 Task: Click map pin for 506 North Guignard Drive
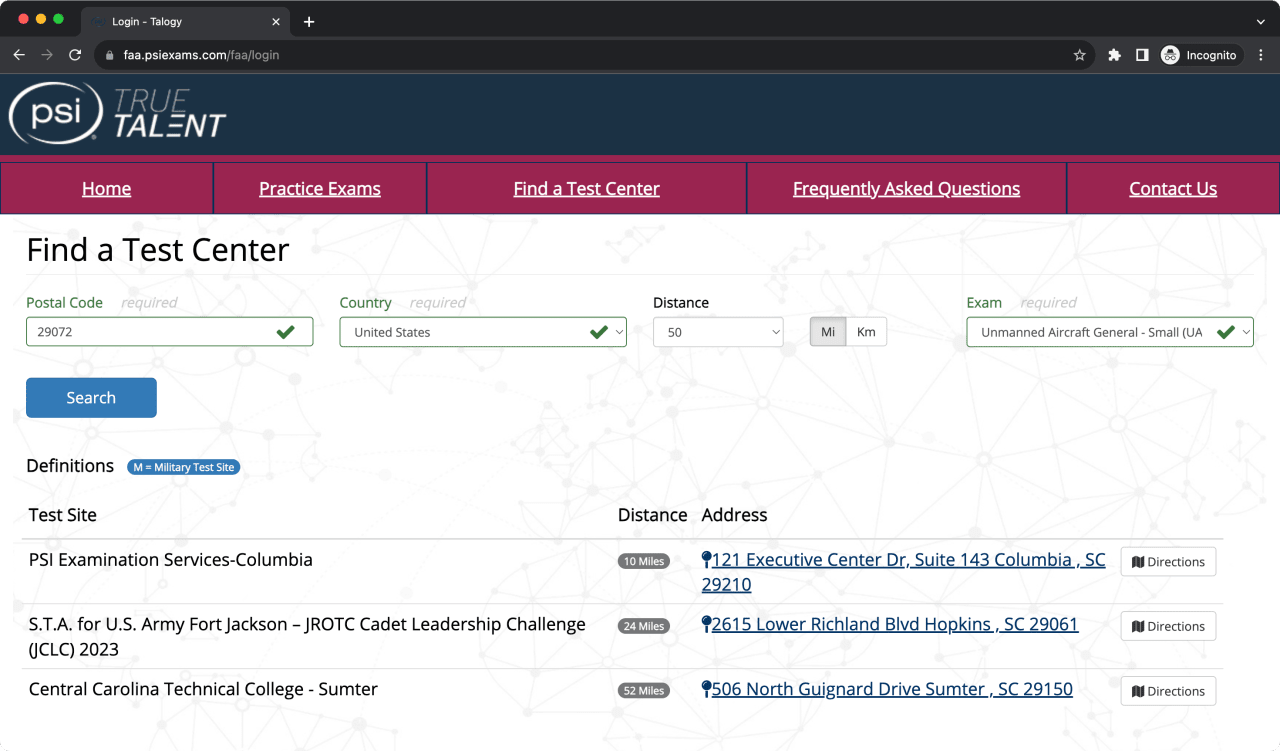coord(706,689)
